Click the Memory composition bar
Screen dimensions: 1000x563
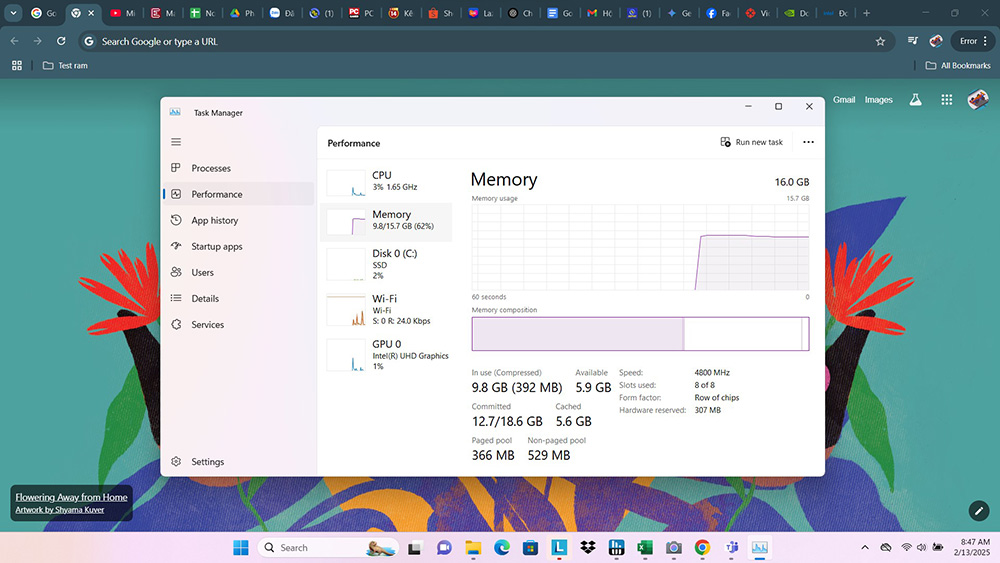(x=640, y=333)
